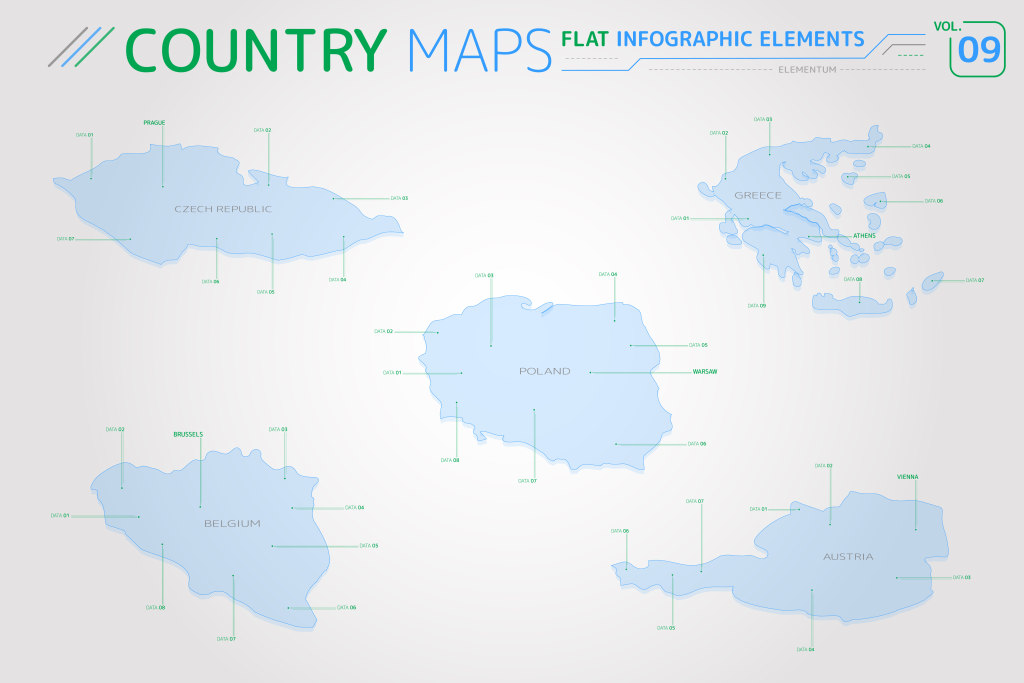Click FLAT INFOGRAPHIC ELEMENTS heading

713,40
